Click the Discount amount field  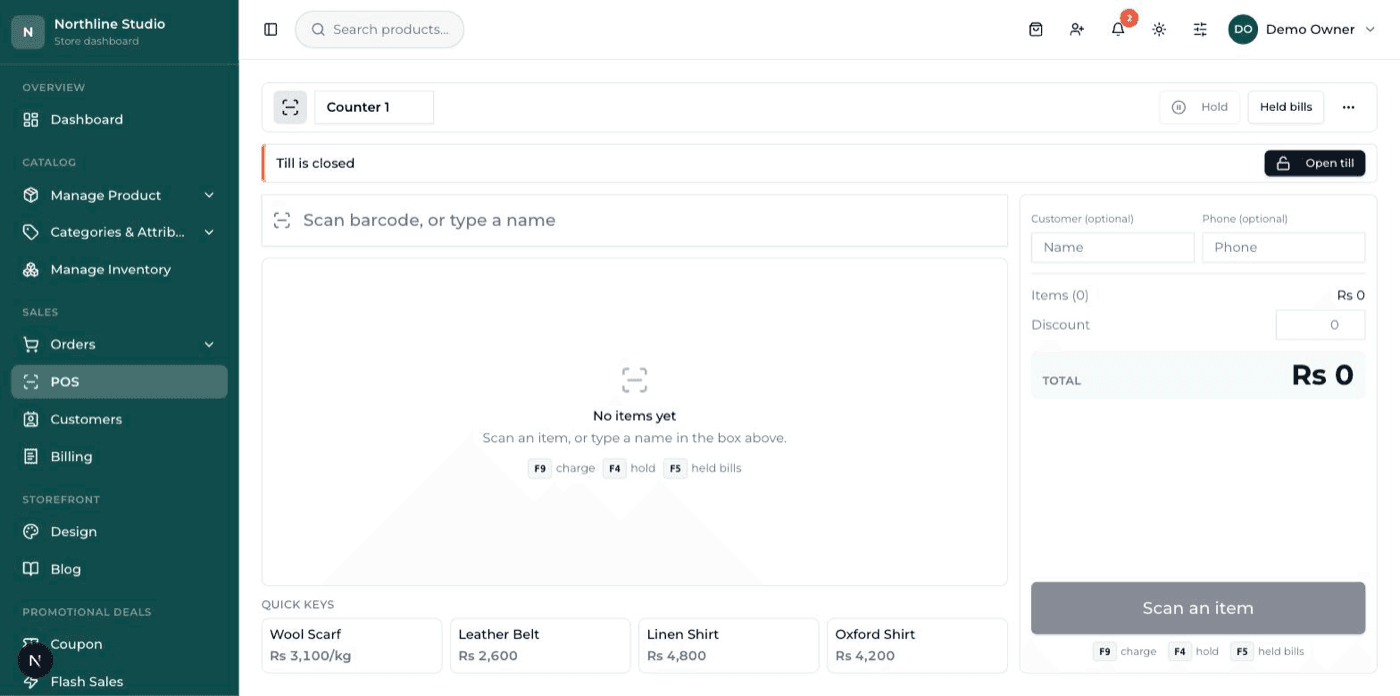(1320, 325)
